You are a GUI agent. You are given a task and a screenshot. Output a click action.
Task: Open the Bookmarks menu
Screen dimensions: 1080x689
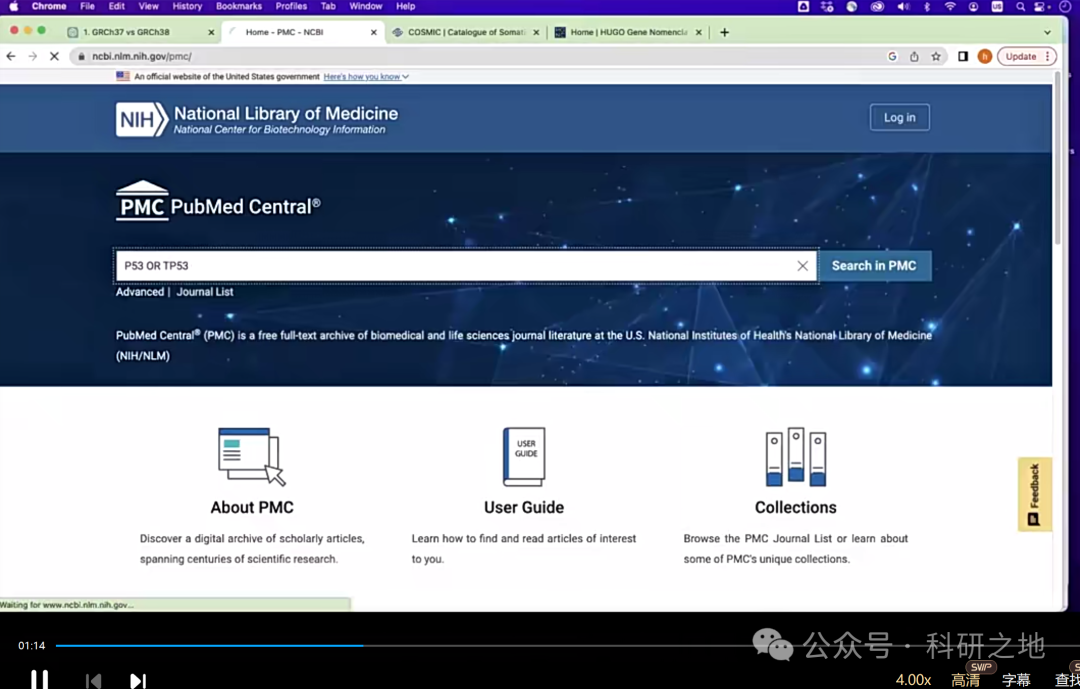pyautogui.click(x=239, y=6)
